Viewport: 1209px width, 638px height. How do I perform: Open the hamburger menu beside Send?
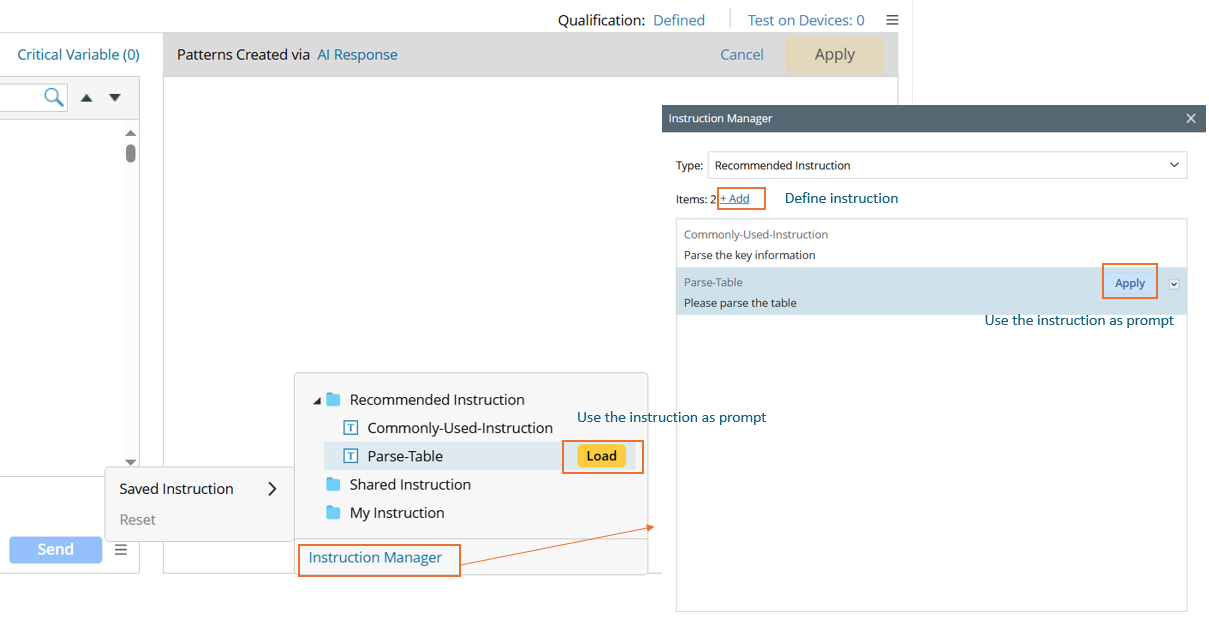pos(121,550)
